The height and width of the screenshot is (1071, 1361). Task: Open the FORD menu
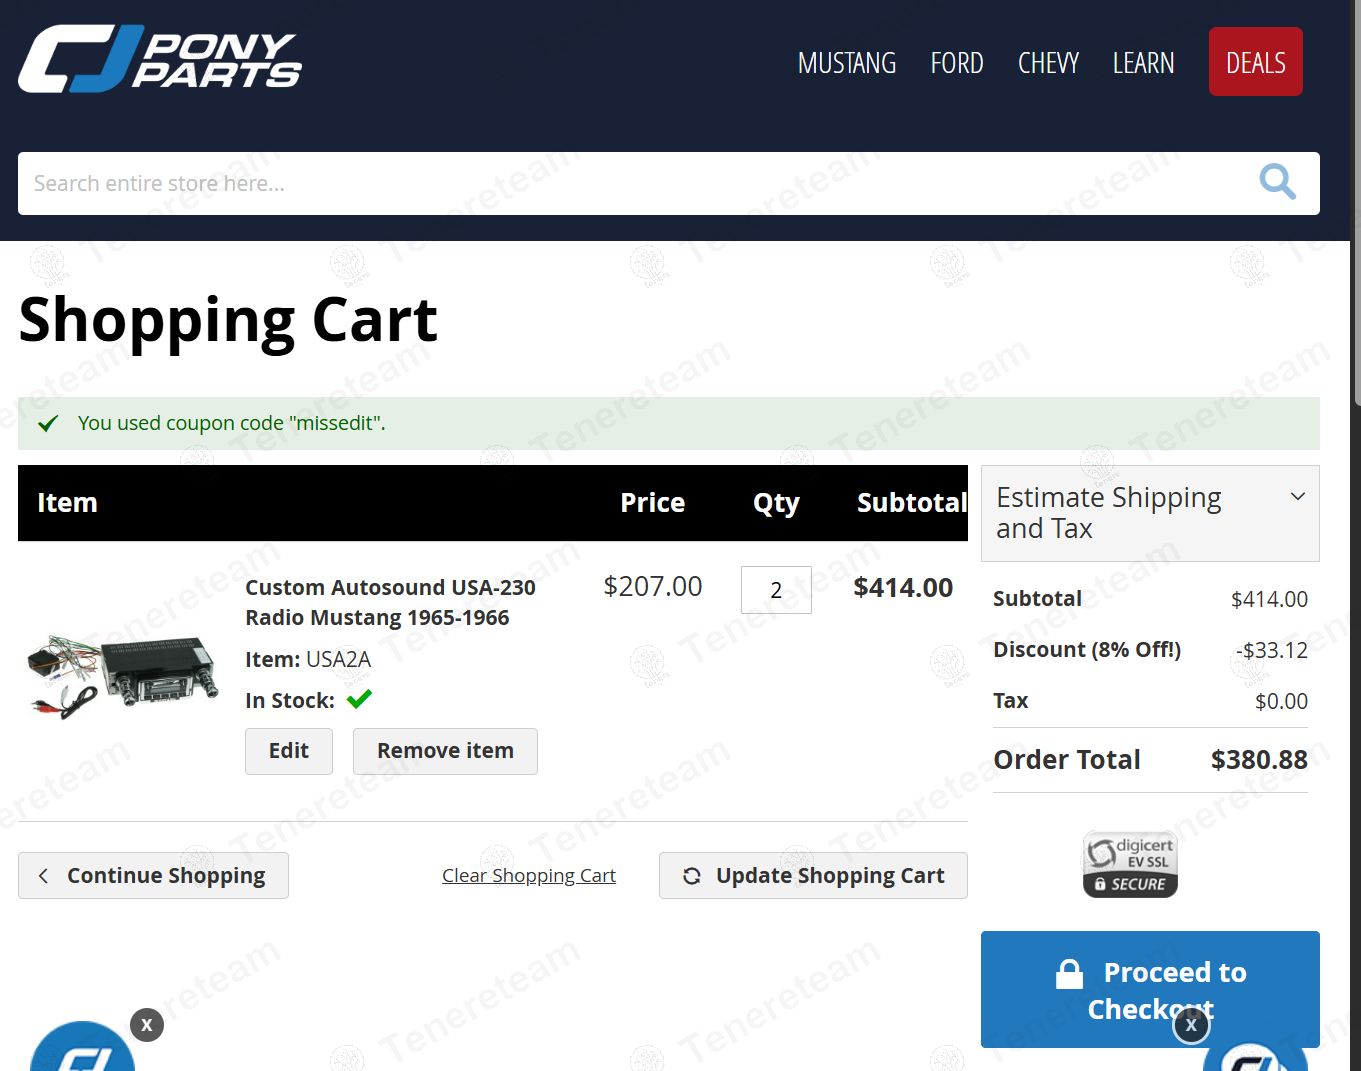[x=957, y=63]
